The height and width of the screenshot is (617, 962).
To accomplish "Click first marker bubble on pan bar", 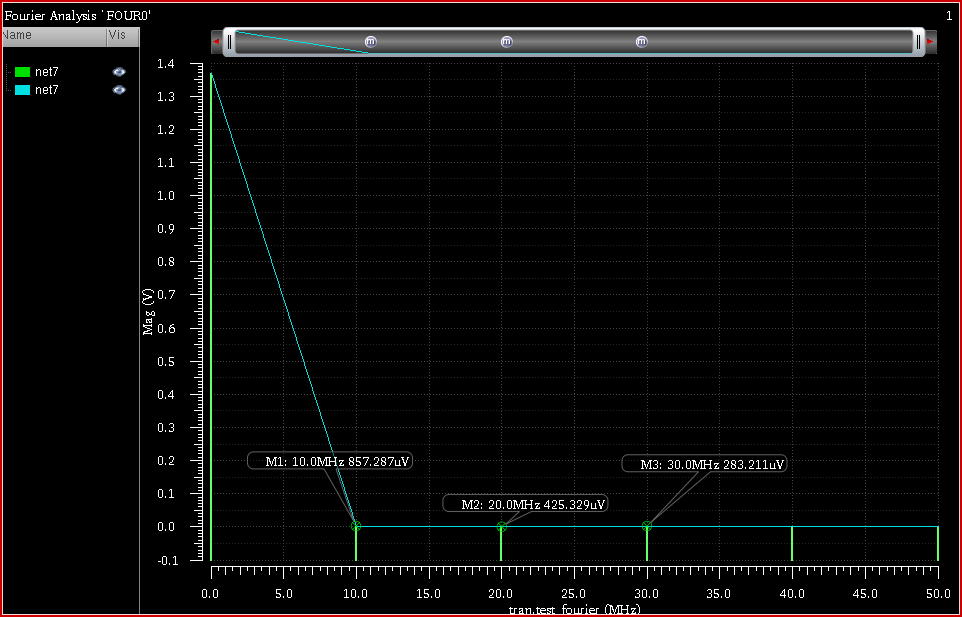I will [x=371, y=42].
